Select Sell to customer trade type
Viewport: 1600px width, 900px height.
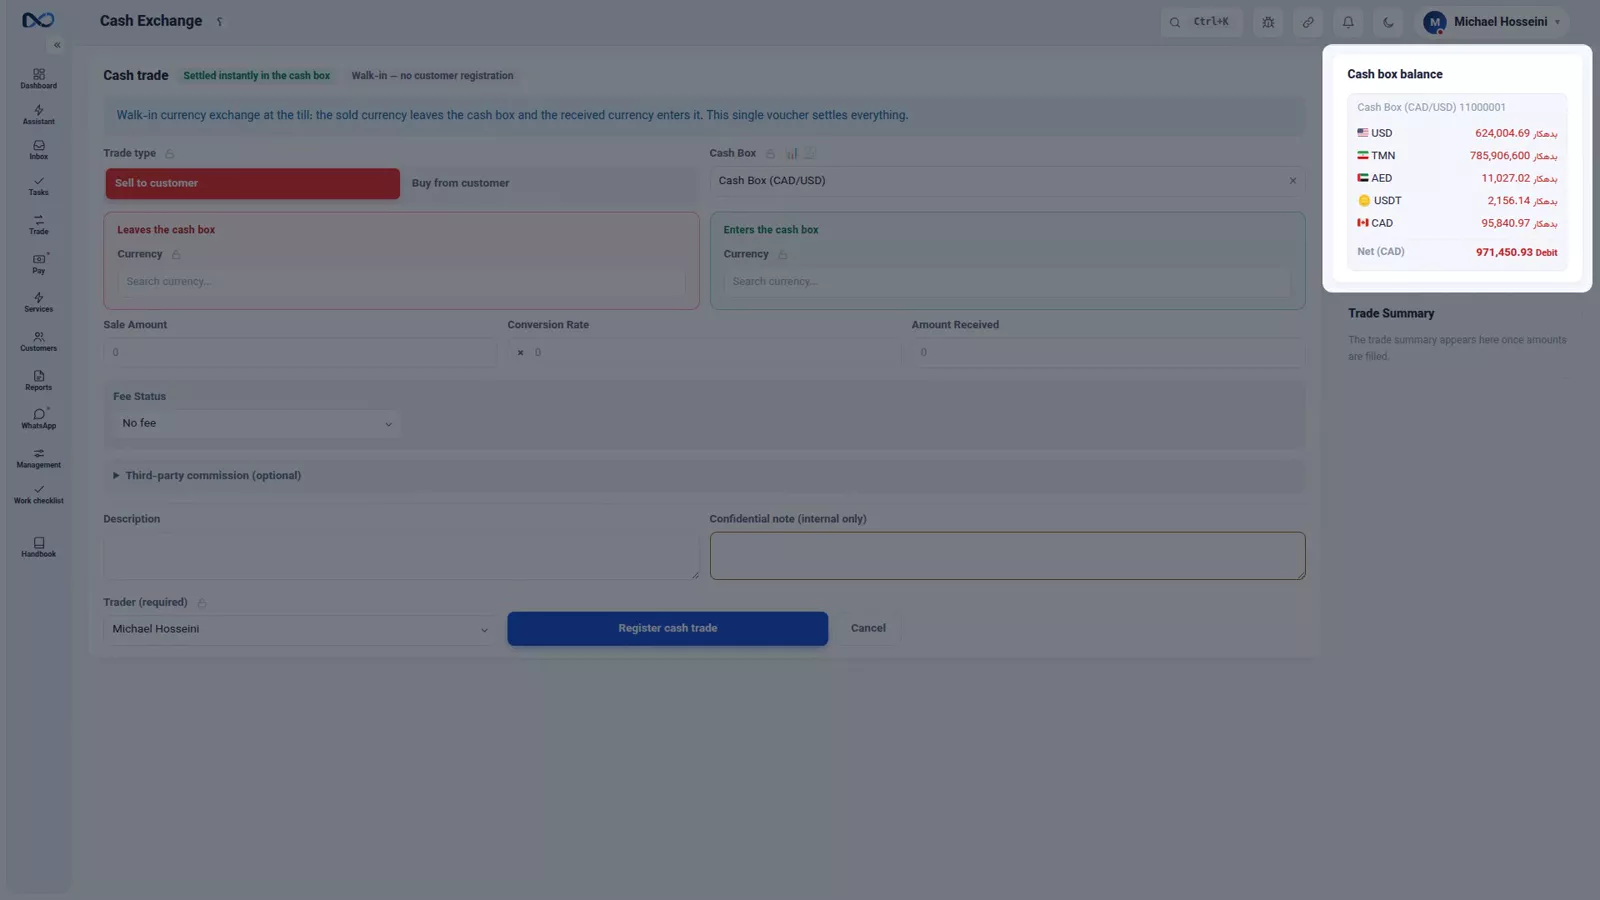(252, 183)
